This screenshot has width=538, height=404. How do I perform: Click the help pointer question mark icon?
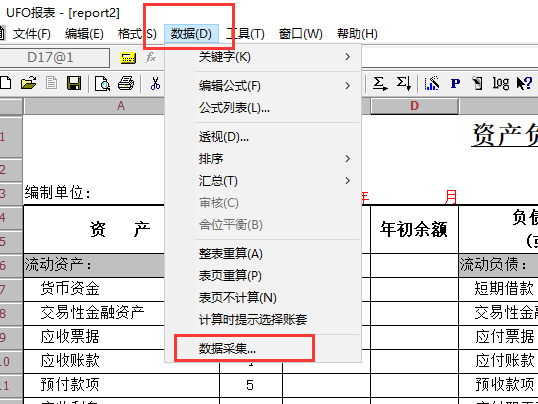(x=524, y=83)
